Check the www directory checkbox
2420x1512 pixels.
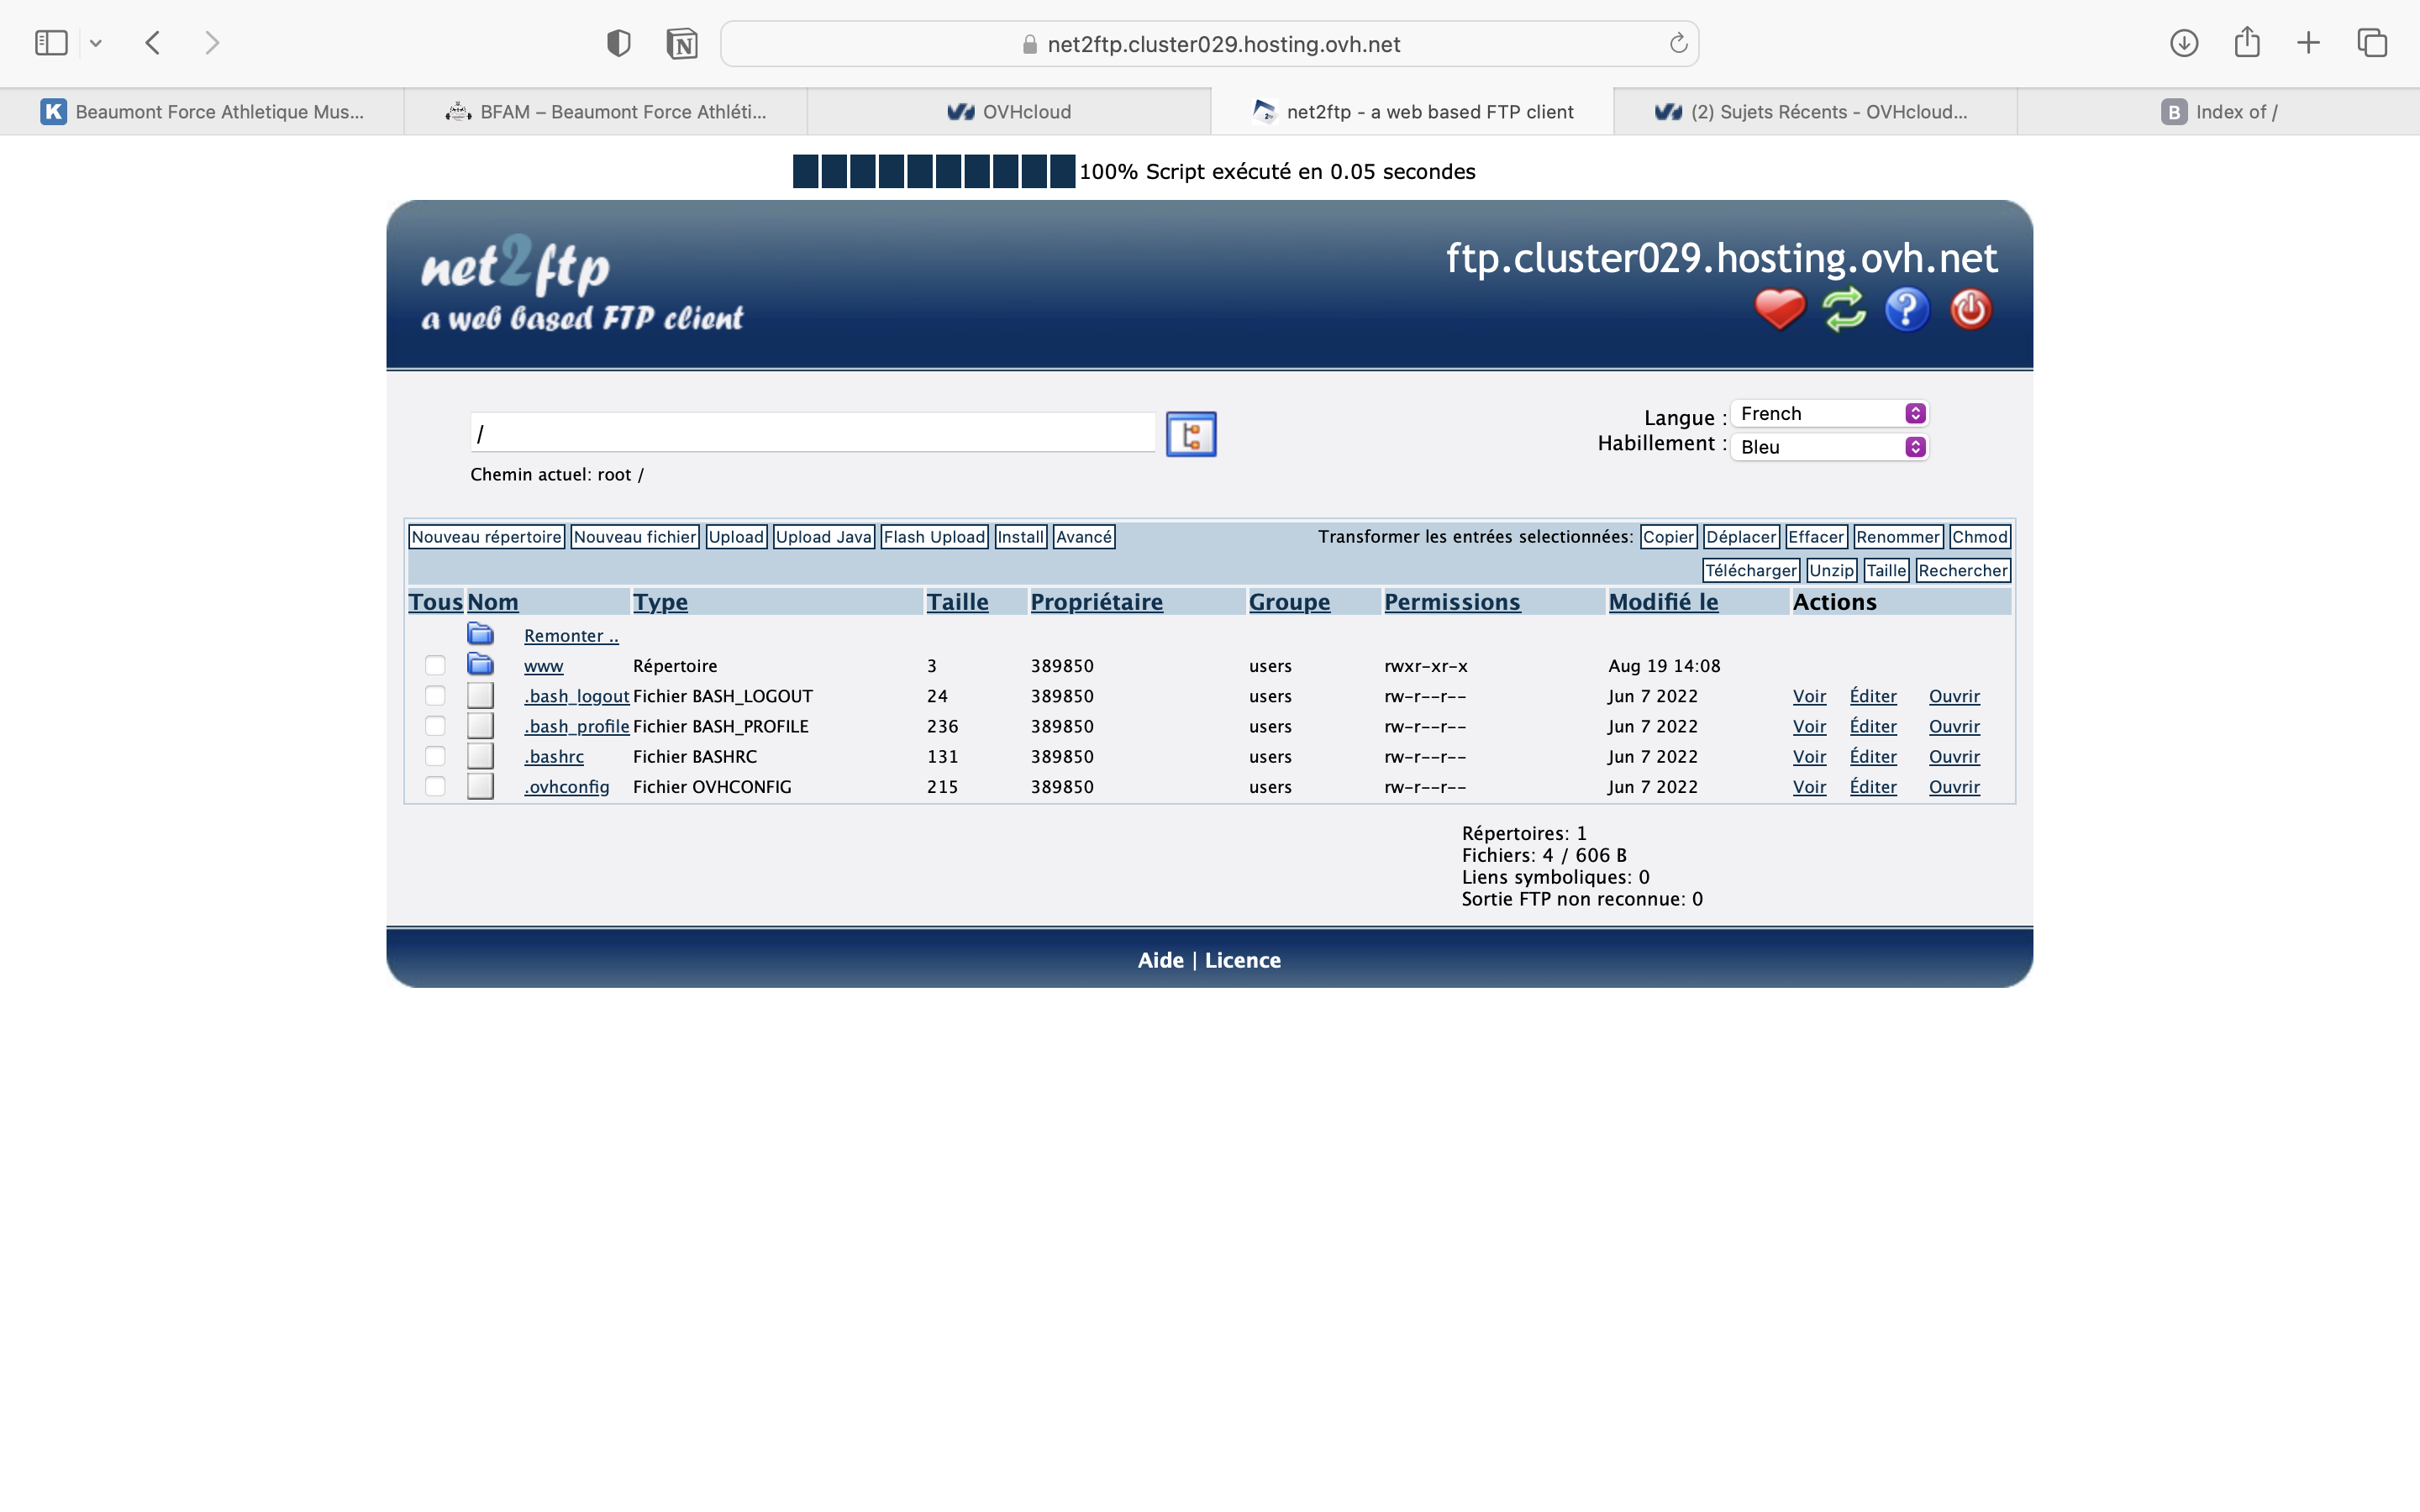pos(435,666)
